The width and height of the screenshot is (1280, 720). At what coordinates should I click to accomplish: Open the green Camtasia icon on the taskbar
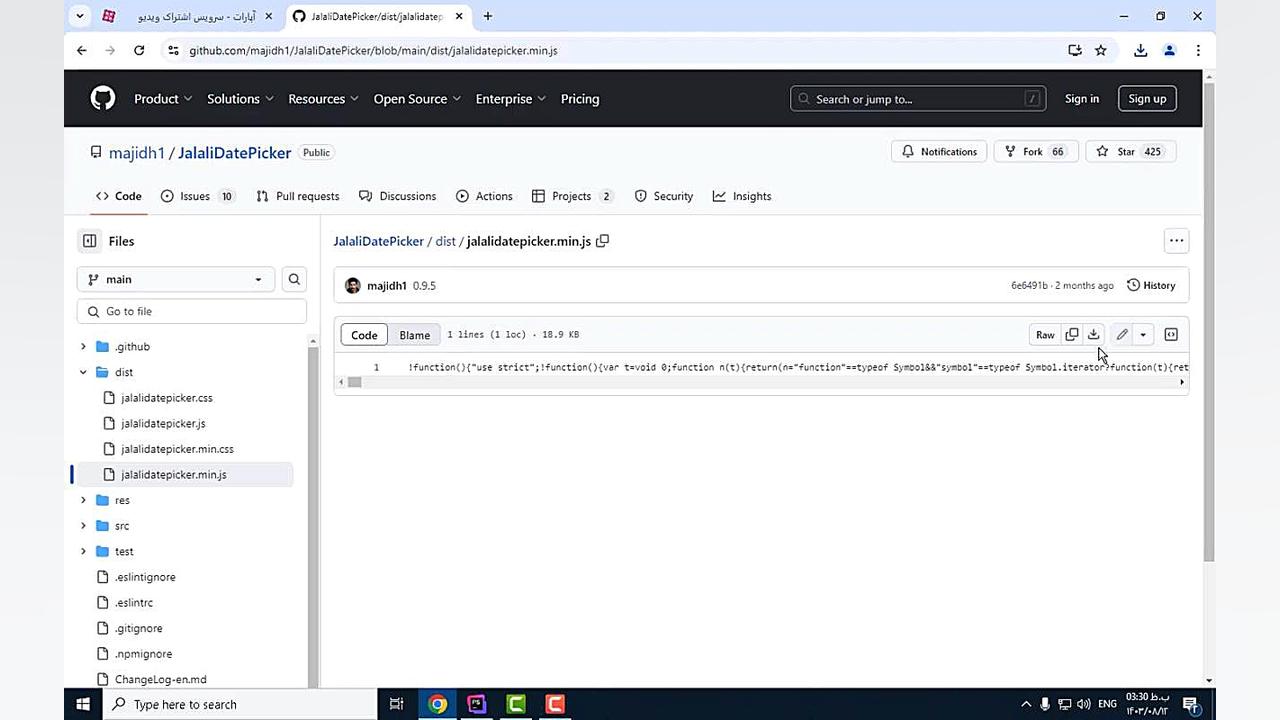[516, 704]
